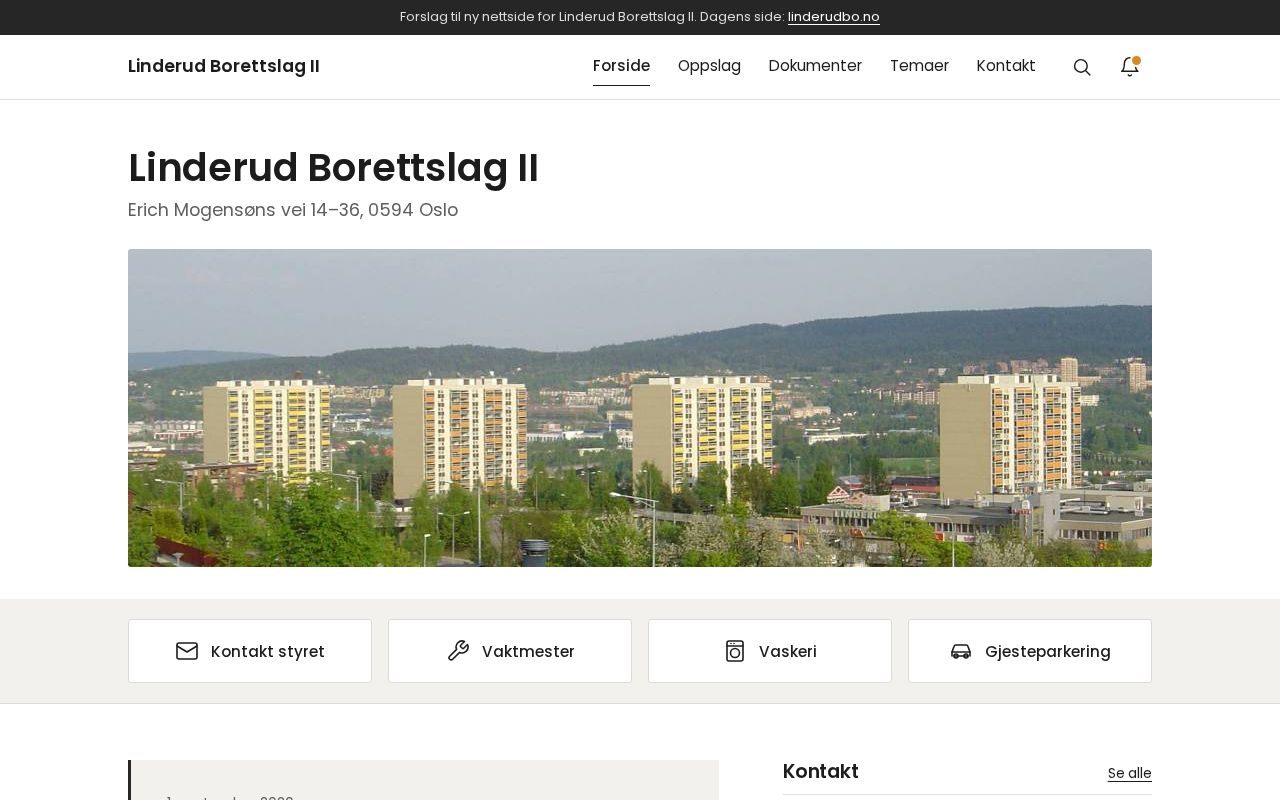Open the Vaskeri quick link
The image size is (1280, 800).
[x=770, y=651]
